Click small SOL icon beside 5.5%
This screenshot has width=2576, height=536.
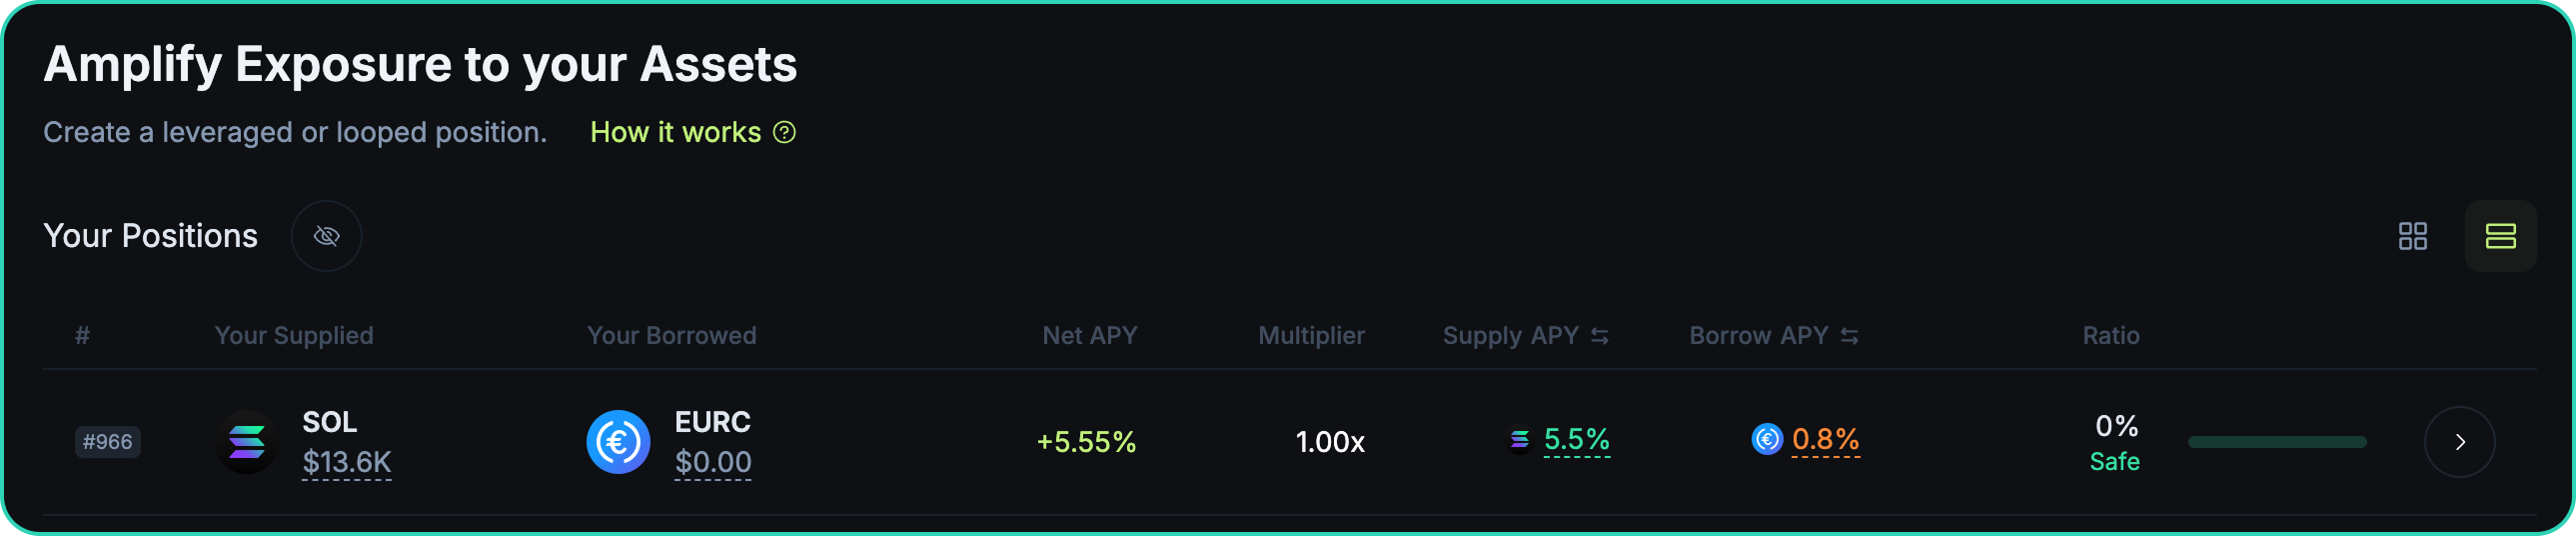1519,439
